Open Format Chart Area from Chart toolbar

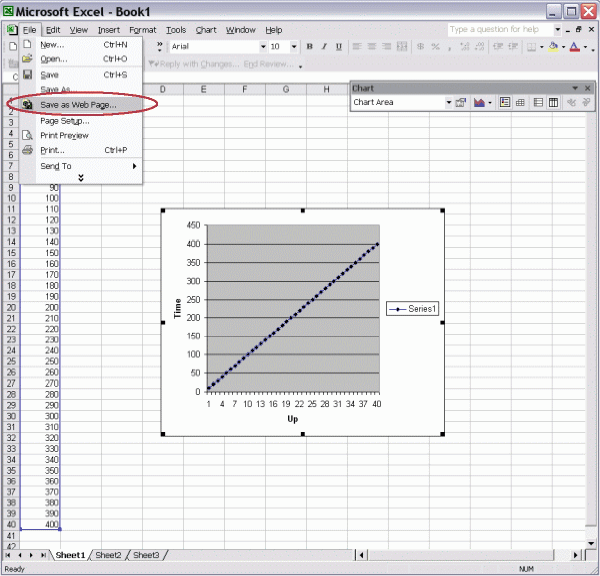(x=461, y=102)
